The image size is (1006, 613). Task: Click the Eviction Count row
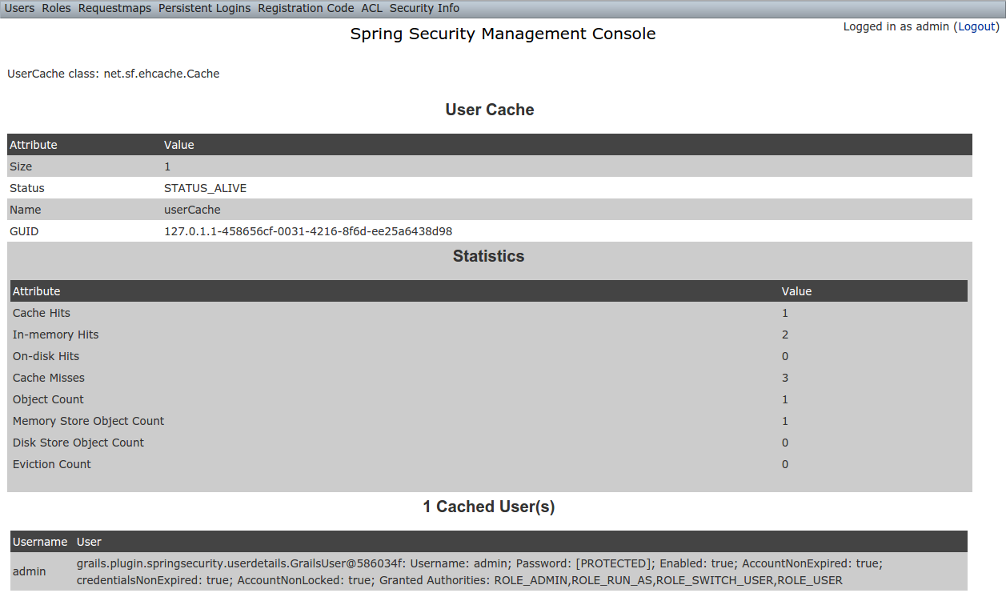click(x=51, y=463)
